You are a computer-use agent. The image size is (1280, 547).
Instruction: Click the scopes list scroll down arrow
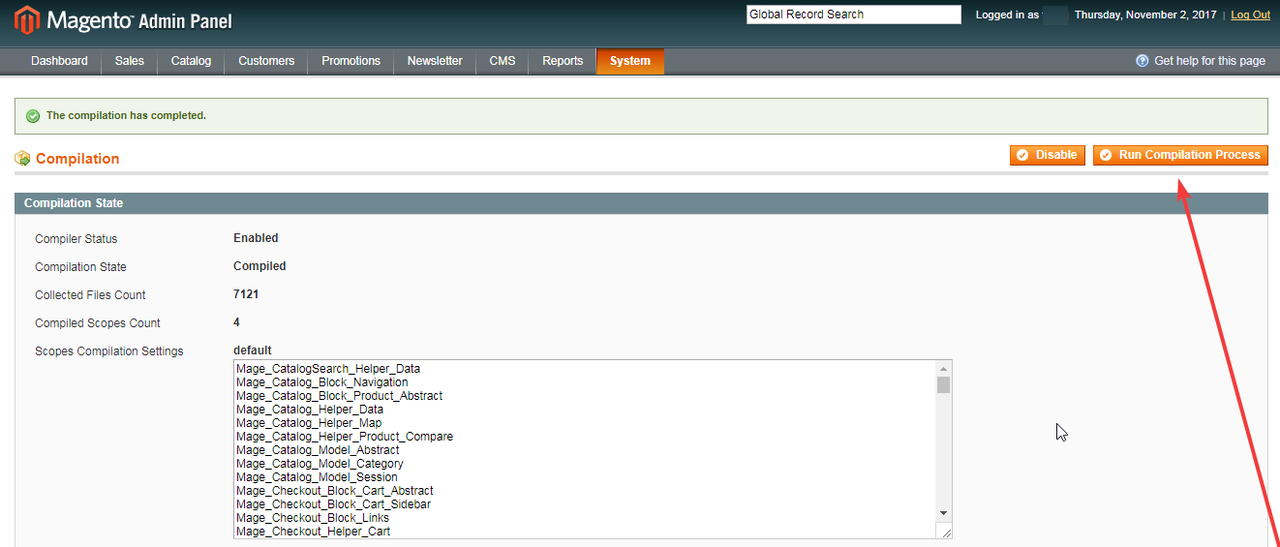click(x=943, y=512)
